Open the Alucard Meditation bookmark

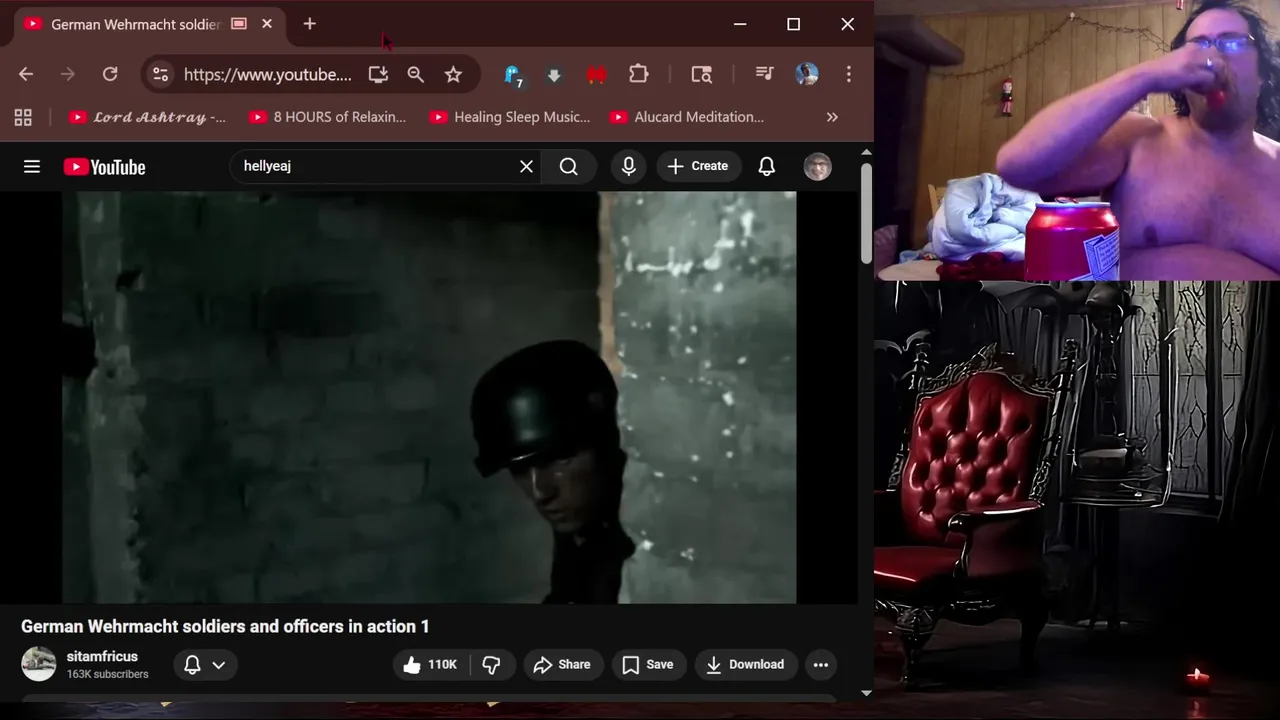[687, 117]
